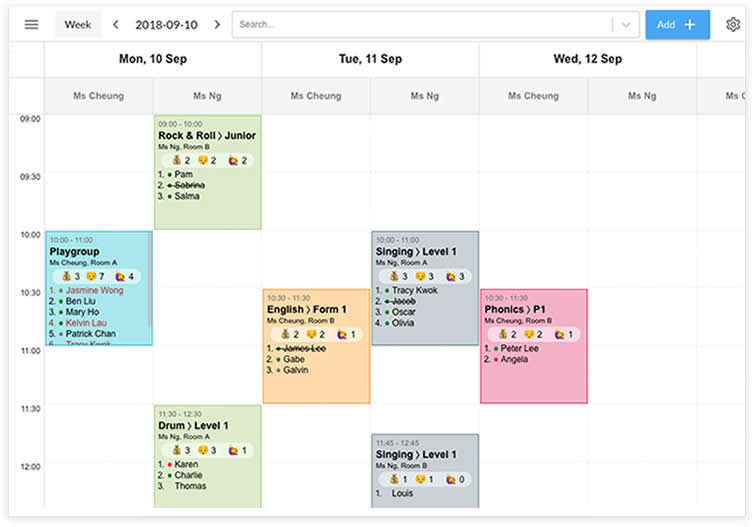Screen dimensions: 754x527
Task: Click raised-hand icon in Phonics P1 class
Action: 559,334
